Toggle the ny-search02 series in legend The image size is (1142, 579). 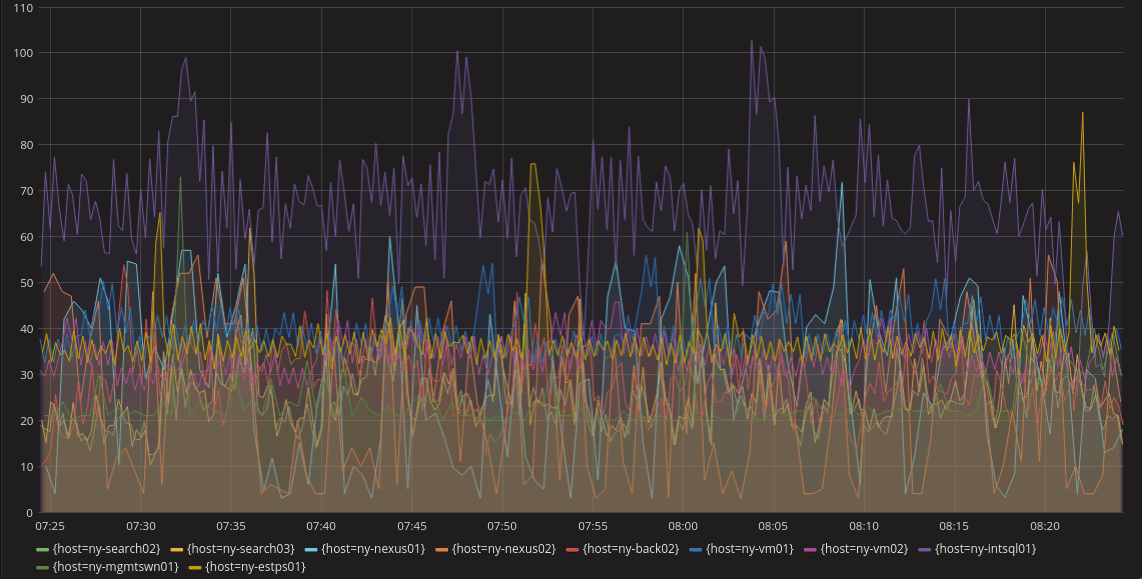[105, 549]
